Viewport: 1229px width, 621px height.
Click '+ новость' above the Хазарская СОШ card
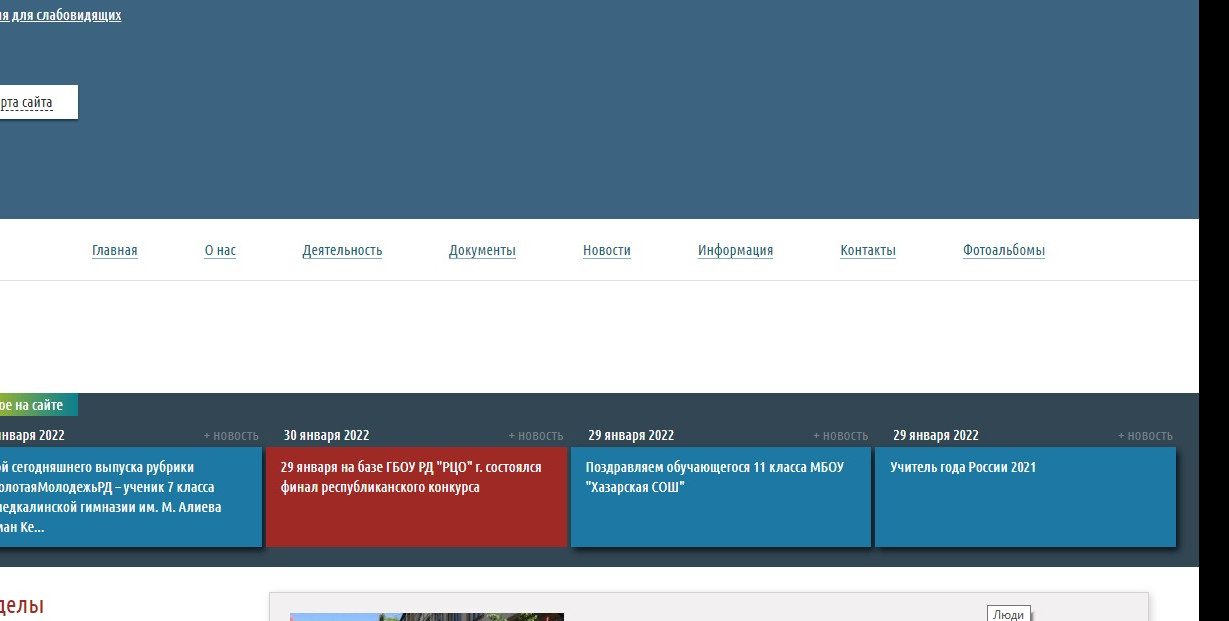pos(840,436)
